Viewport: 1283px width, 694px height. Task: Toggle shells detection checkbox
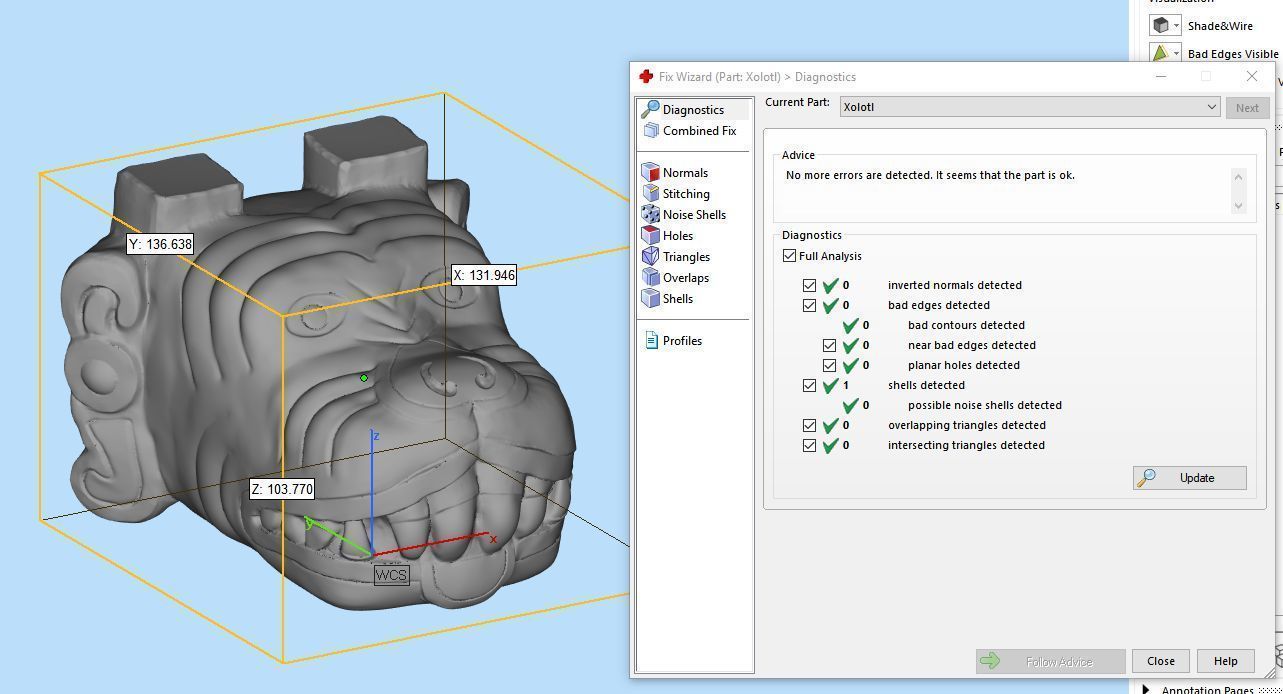[x=810, y=385]
